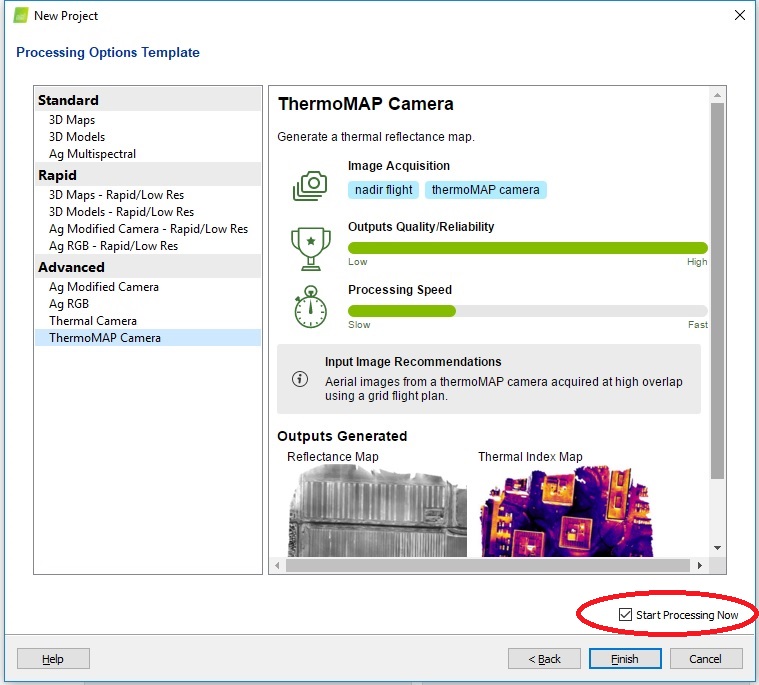759x685 pixels.
Task: Click the Advanced category header
Action: pyautogui.click(x=148, y=267)
